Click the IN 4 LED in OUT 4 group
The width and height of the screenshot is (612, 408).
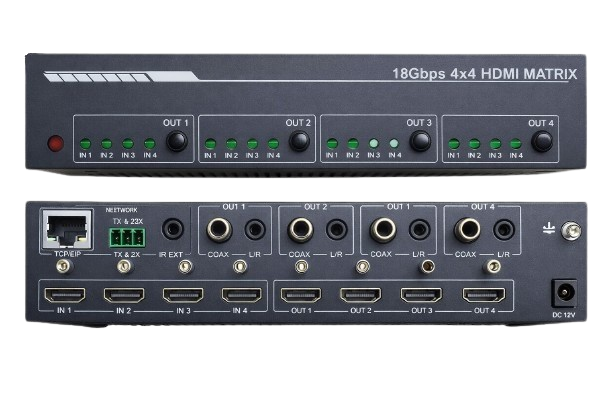(x=516, y=144)
